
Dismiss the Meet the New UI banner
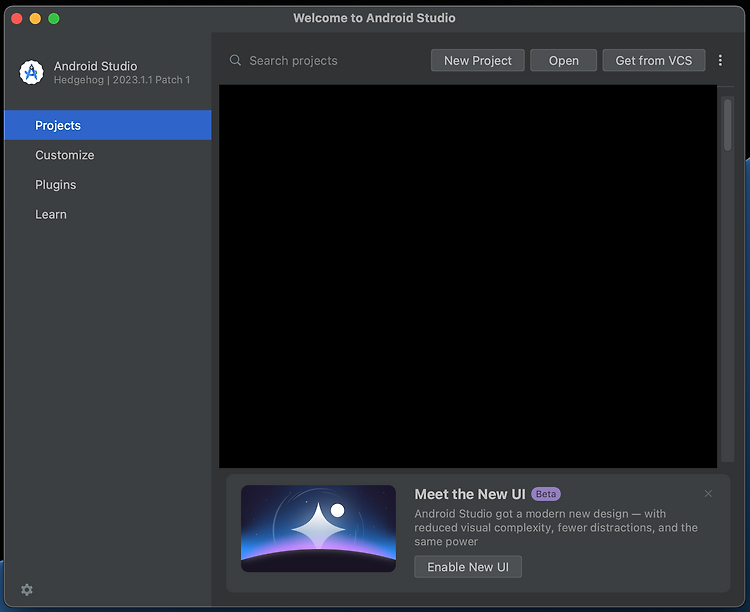pos(708,493)
